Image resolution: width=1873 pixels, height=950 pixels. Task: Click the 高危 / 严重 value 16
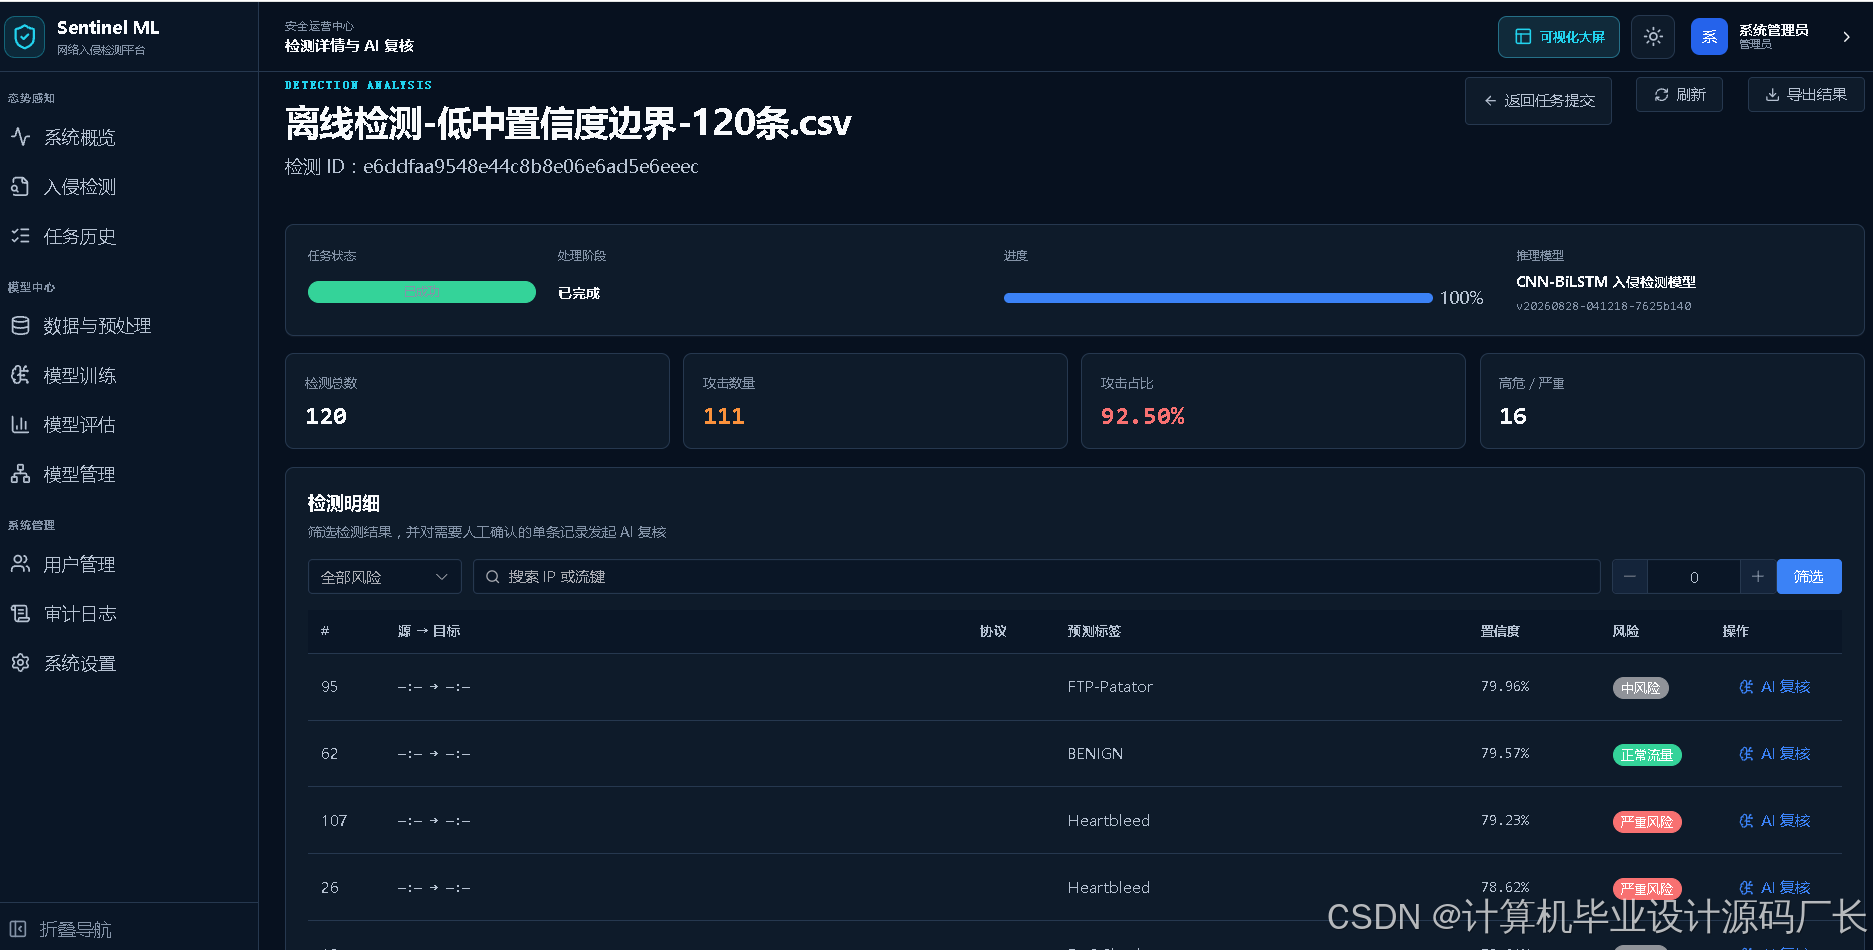pyautogui.click(x=1513, y=416)
